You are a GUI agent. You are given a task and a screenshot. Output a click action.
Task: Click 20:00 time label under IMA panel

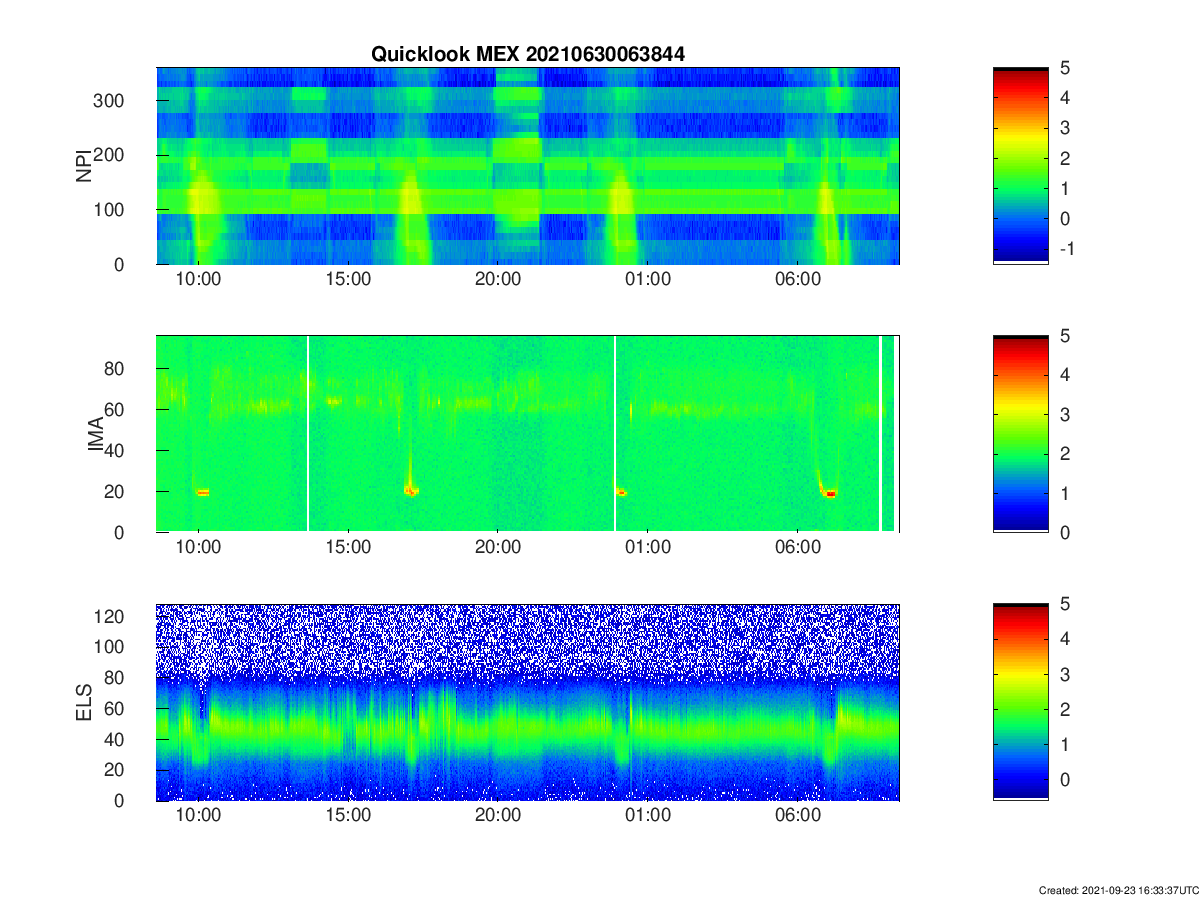(x=498, y=547)
